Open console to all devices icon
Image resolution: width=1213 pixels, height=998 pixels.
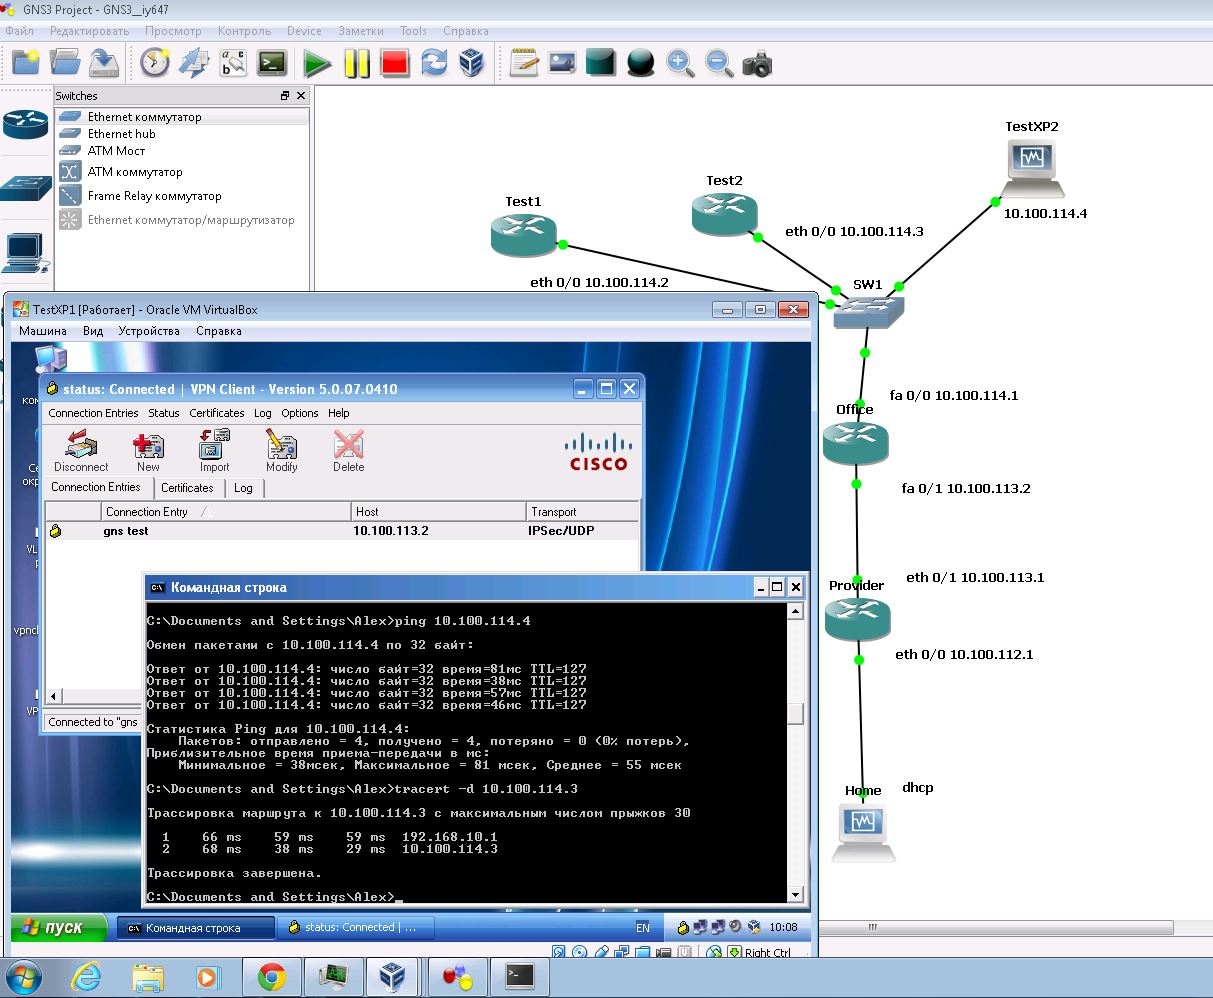pyautogui.click(x=272, y=64)
